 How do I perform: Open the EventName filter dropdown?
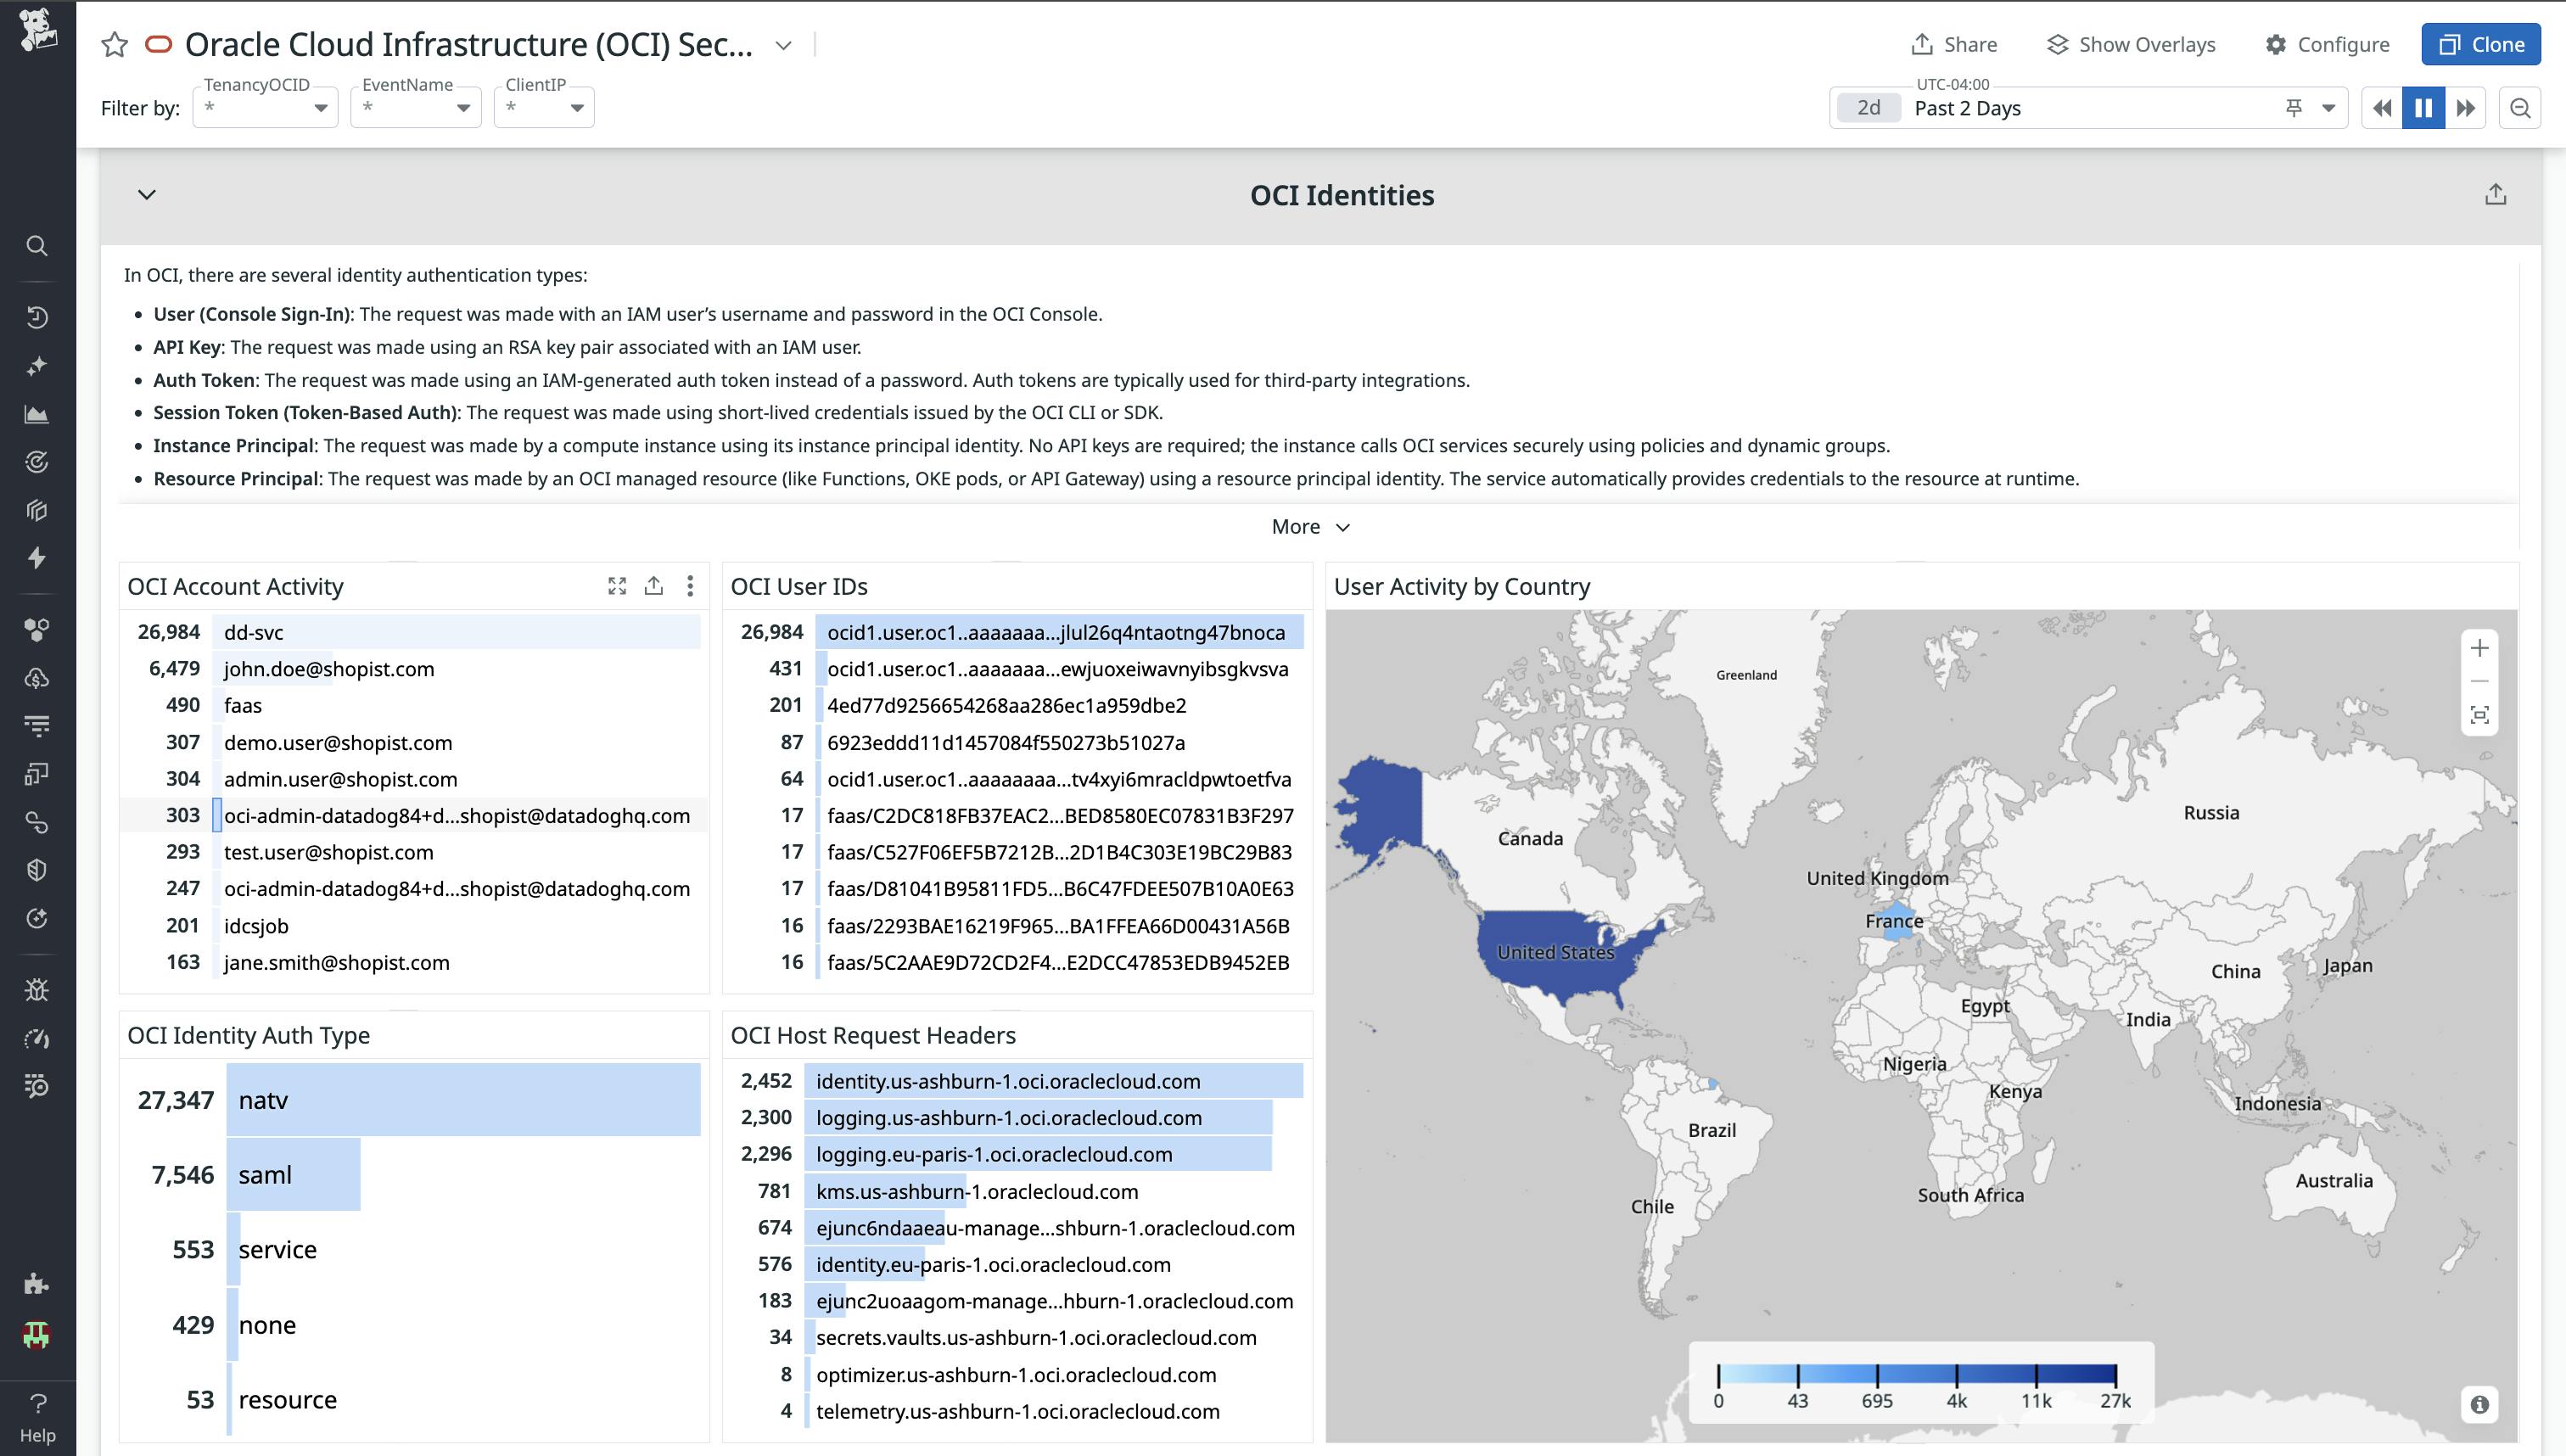463,107
